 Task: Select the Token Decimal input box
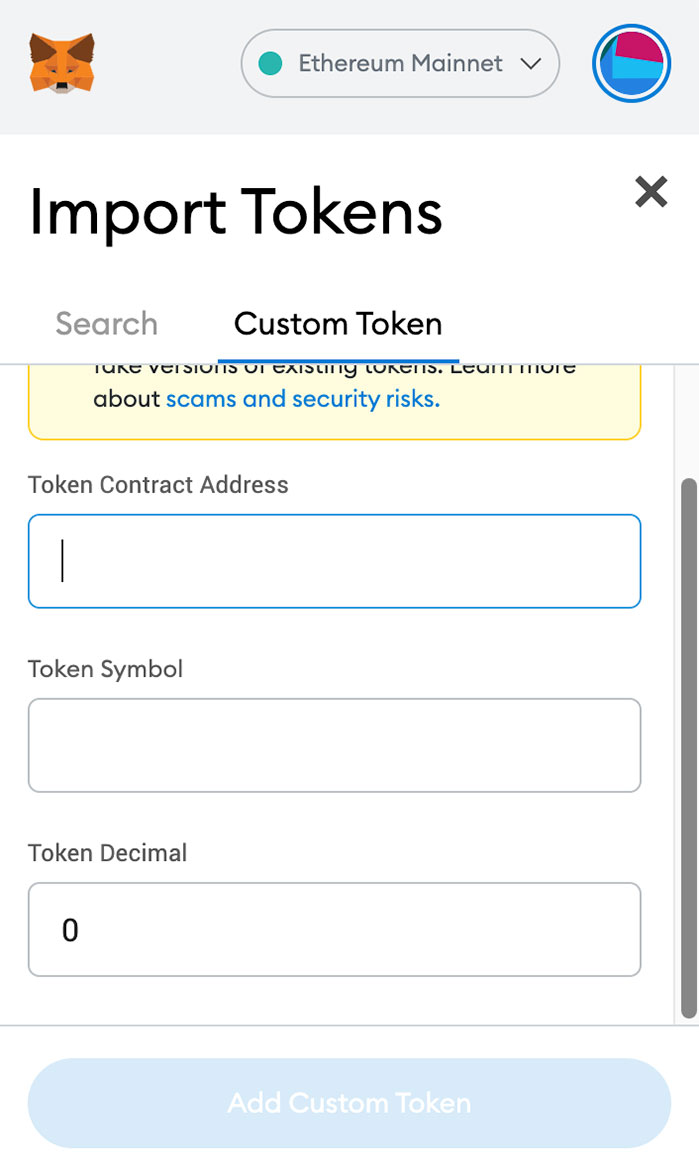(x=335, y=929)
